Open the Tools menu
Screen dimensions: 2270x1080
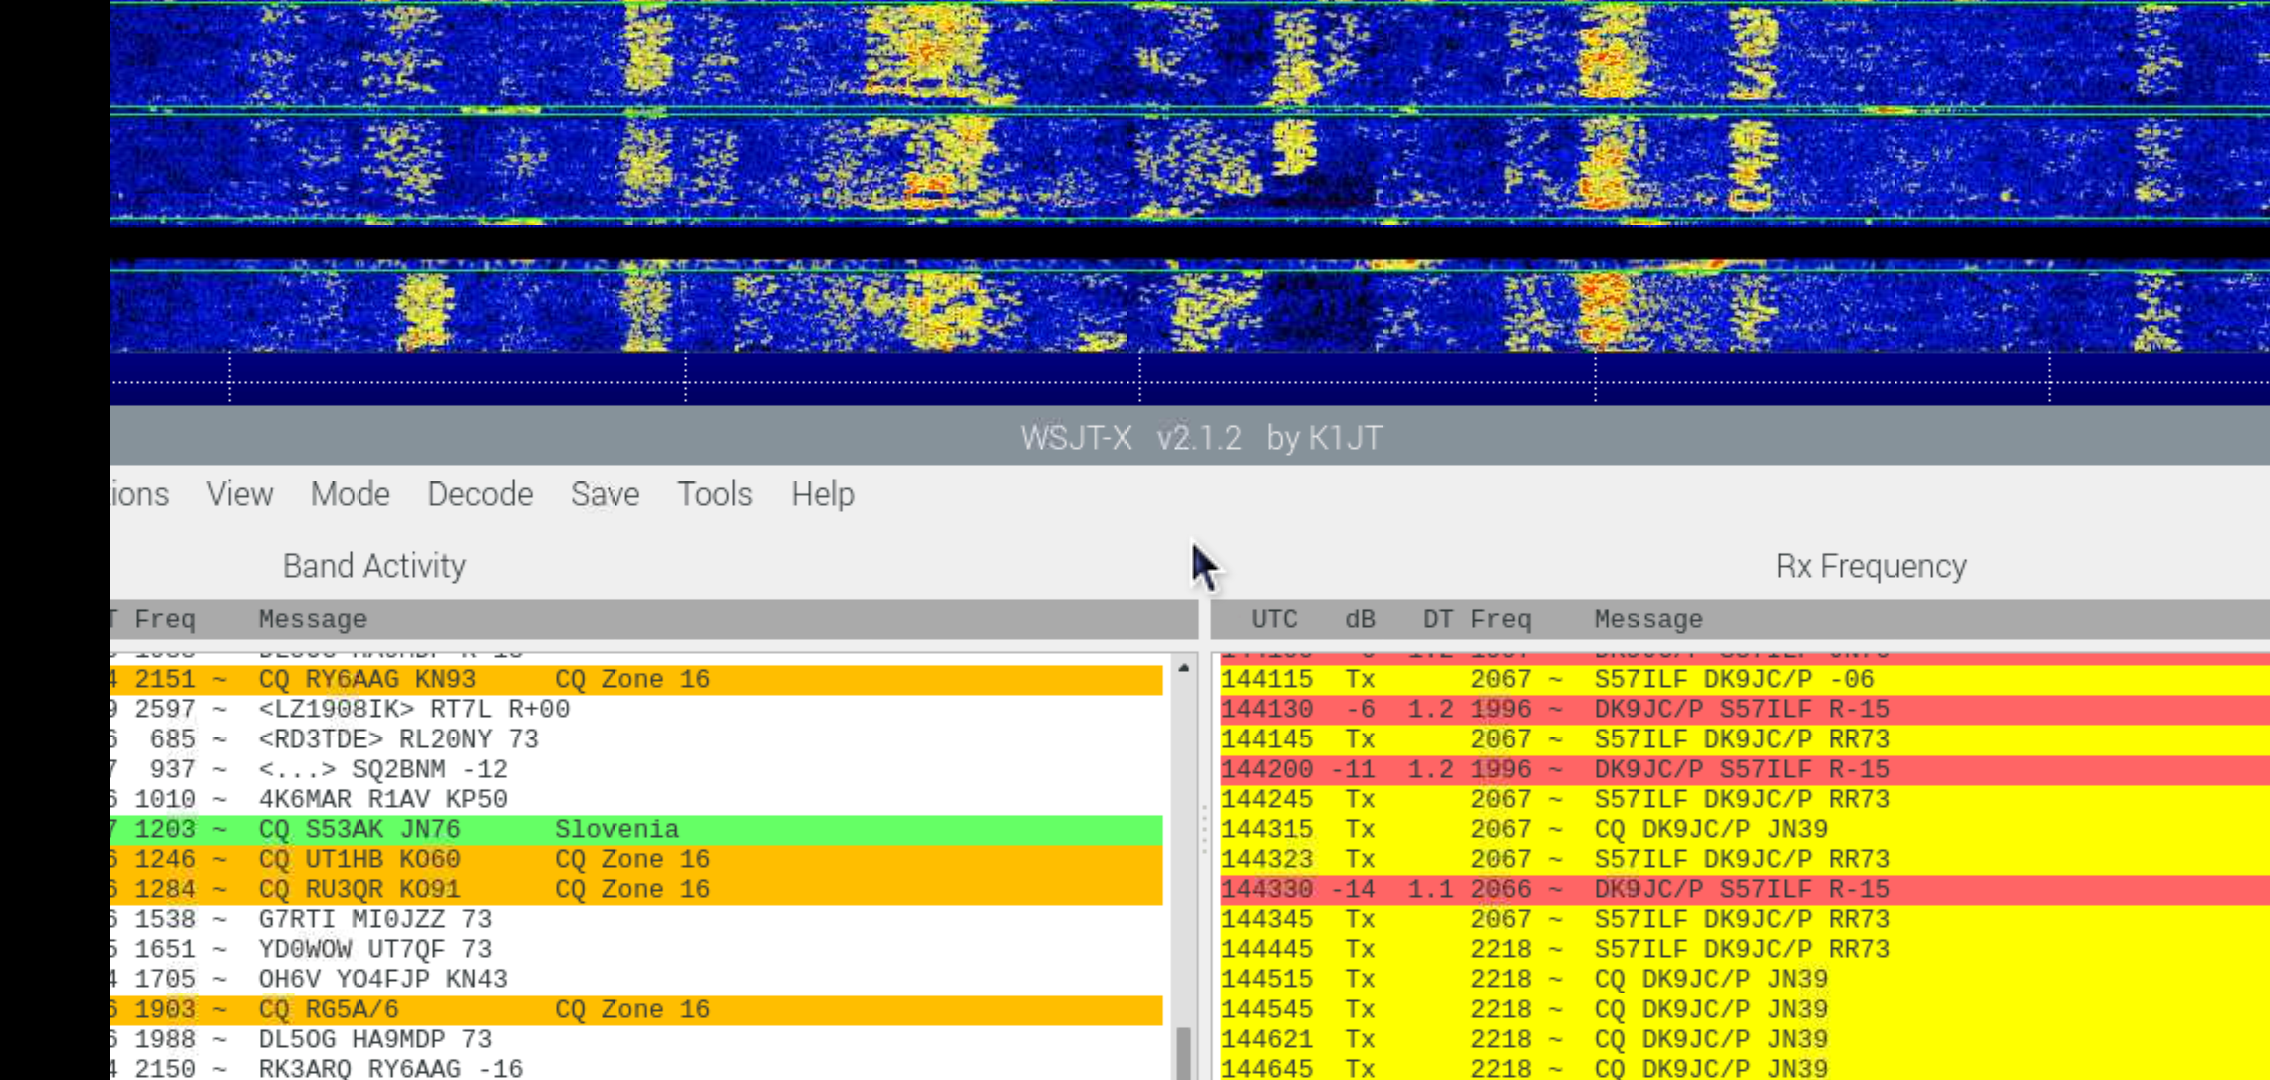[715, 494]
